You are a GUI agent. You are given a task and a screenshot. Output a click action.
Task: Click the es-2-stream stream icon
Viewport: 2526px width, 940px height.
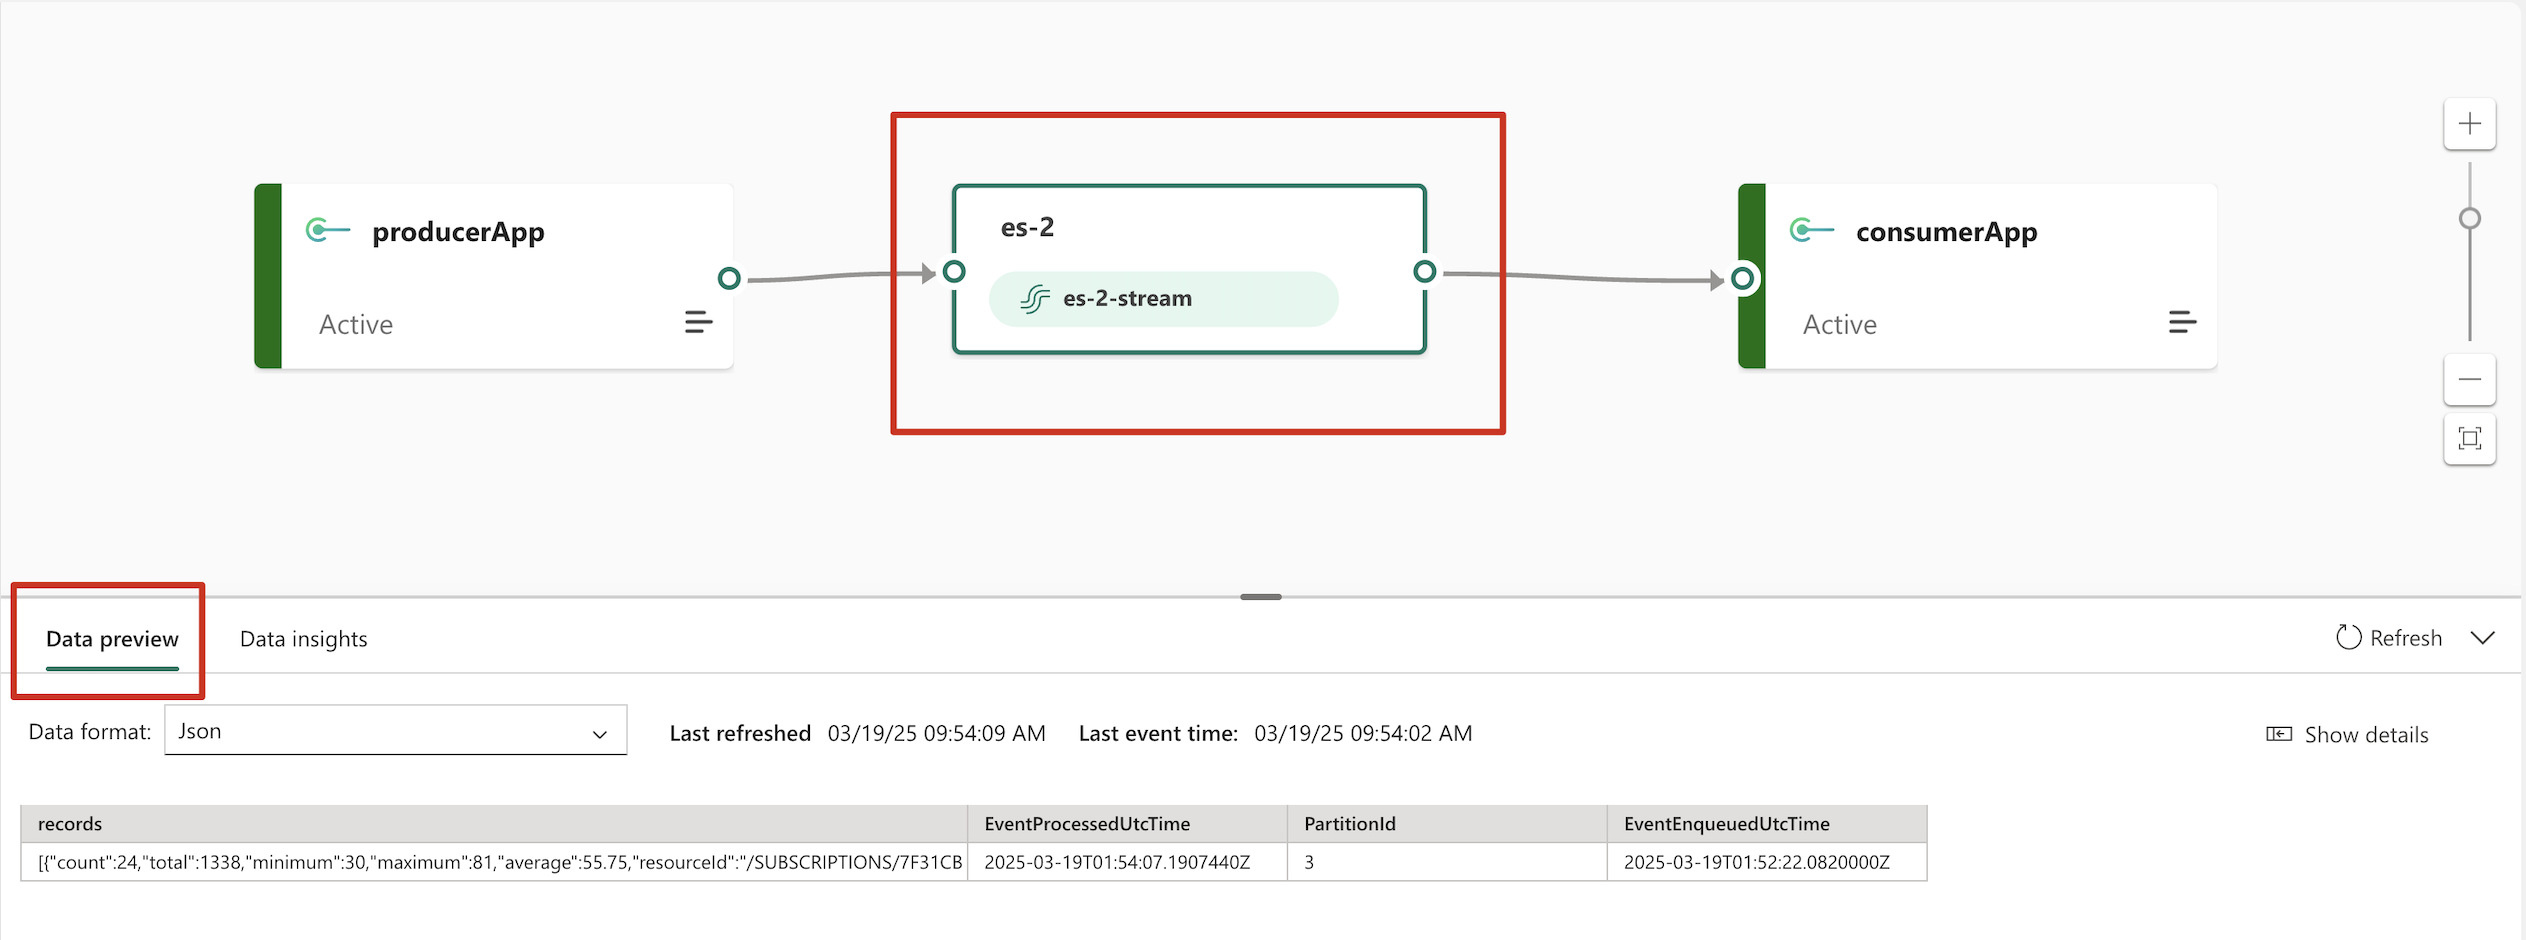[x=1035, y=298]
